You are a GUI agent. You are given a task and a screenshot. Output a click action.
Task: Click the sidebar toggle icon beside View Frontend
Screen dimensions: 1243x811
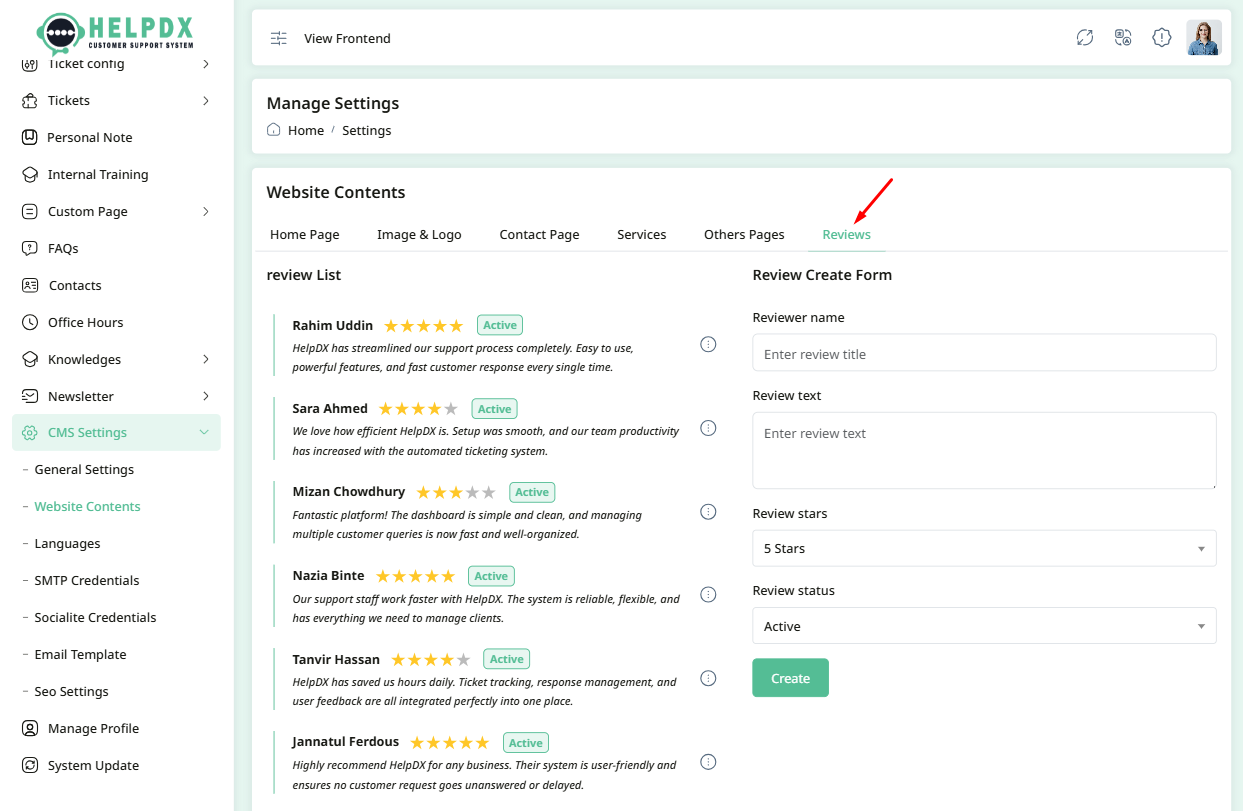click(279, 38)
